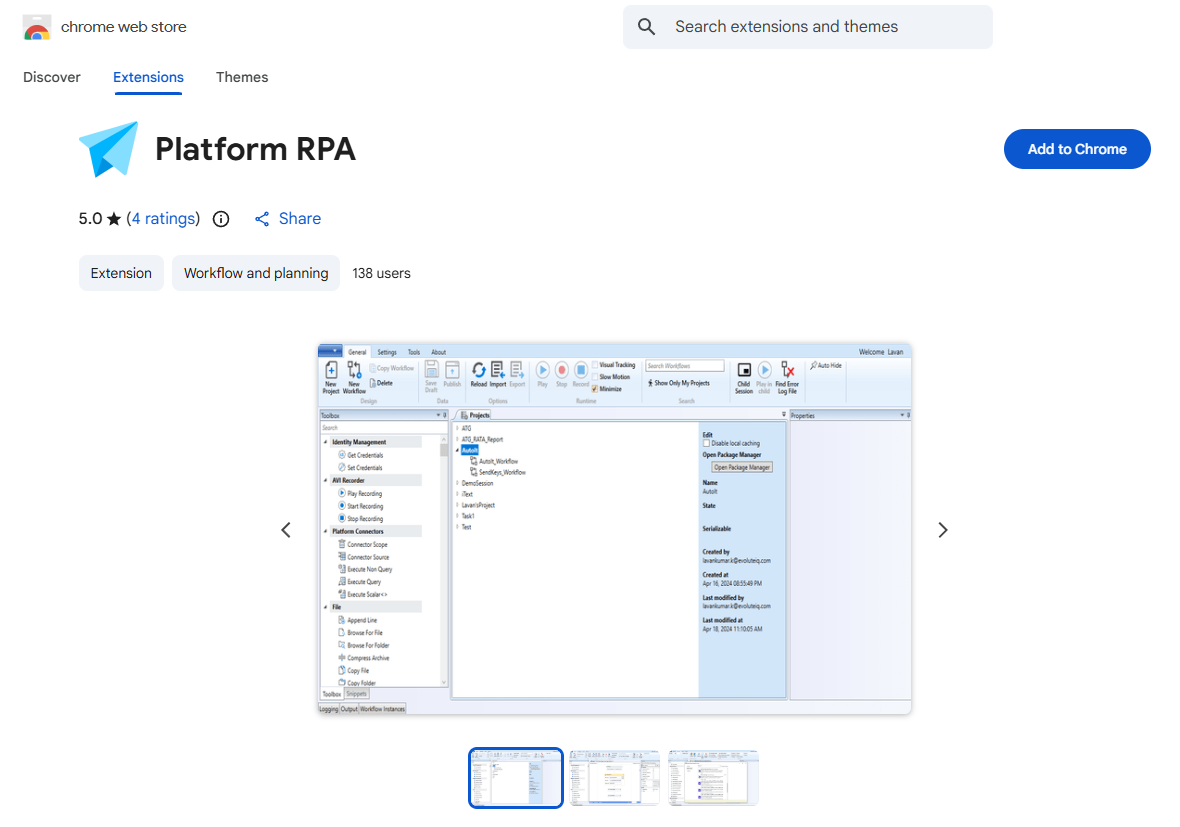This screenshot has height=827, width=1180.
Task: Click the Chrome Web Store logo
Action: pyautogui.click(x=37, y=27)
